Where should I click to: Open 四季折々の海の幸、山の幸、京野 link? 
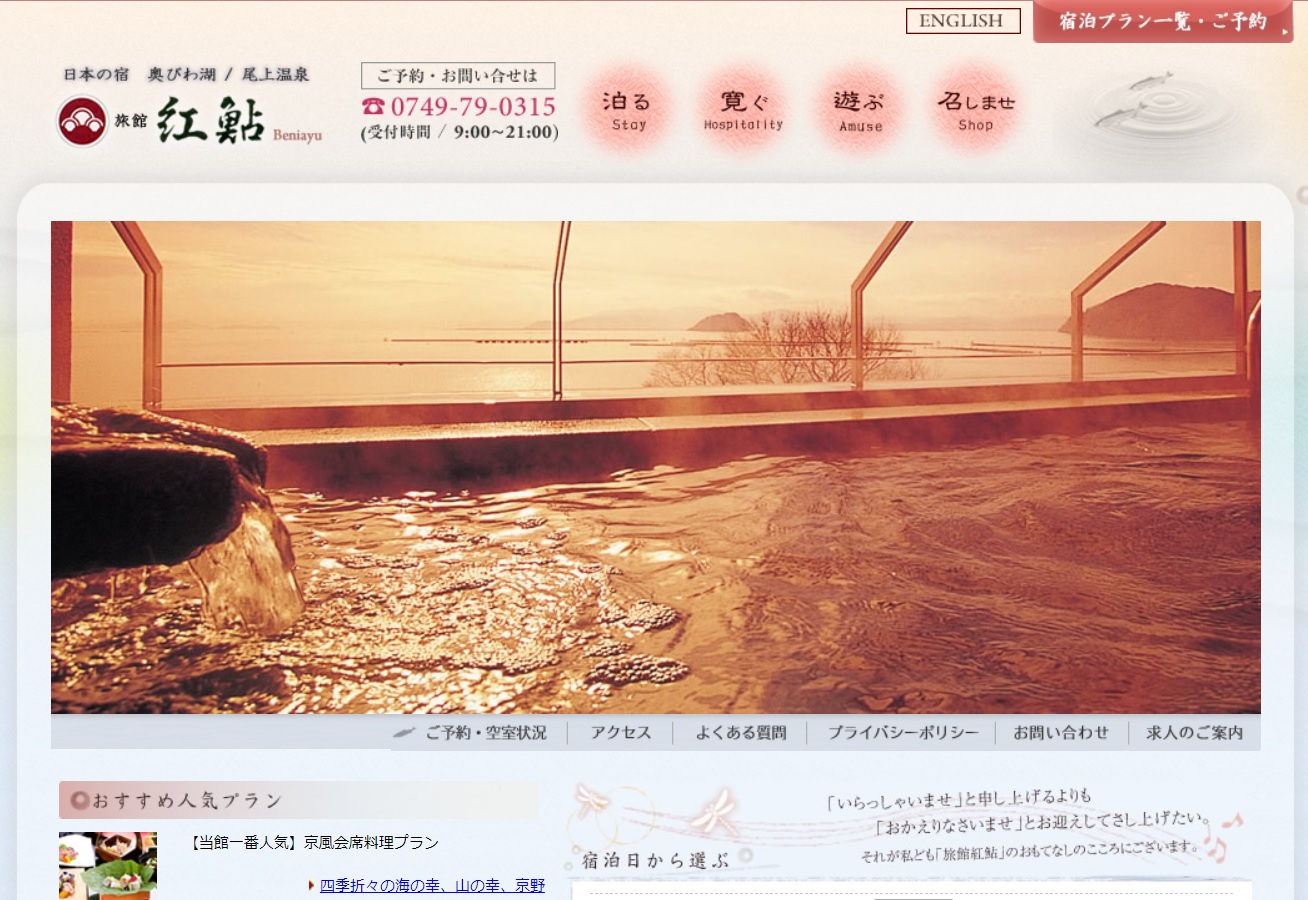[x=432, y=885]
